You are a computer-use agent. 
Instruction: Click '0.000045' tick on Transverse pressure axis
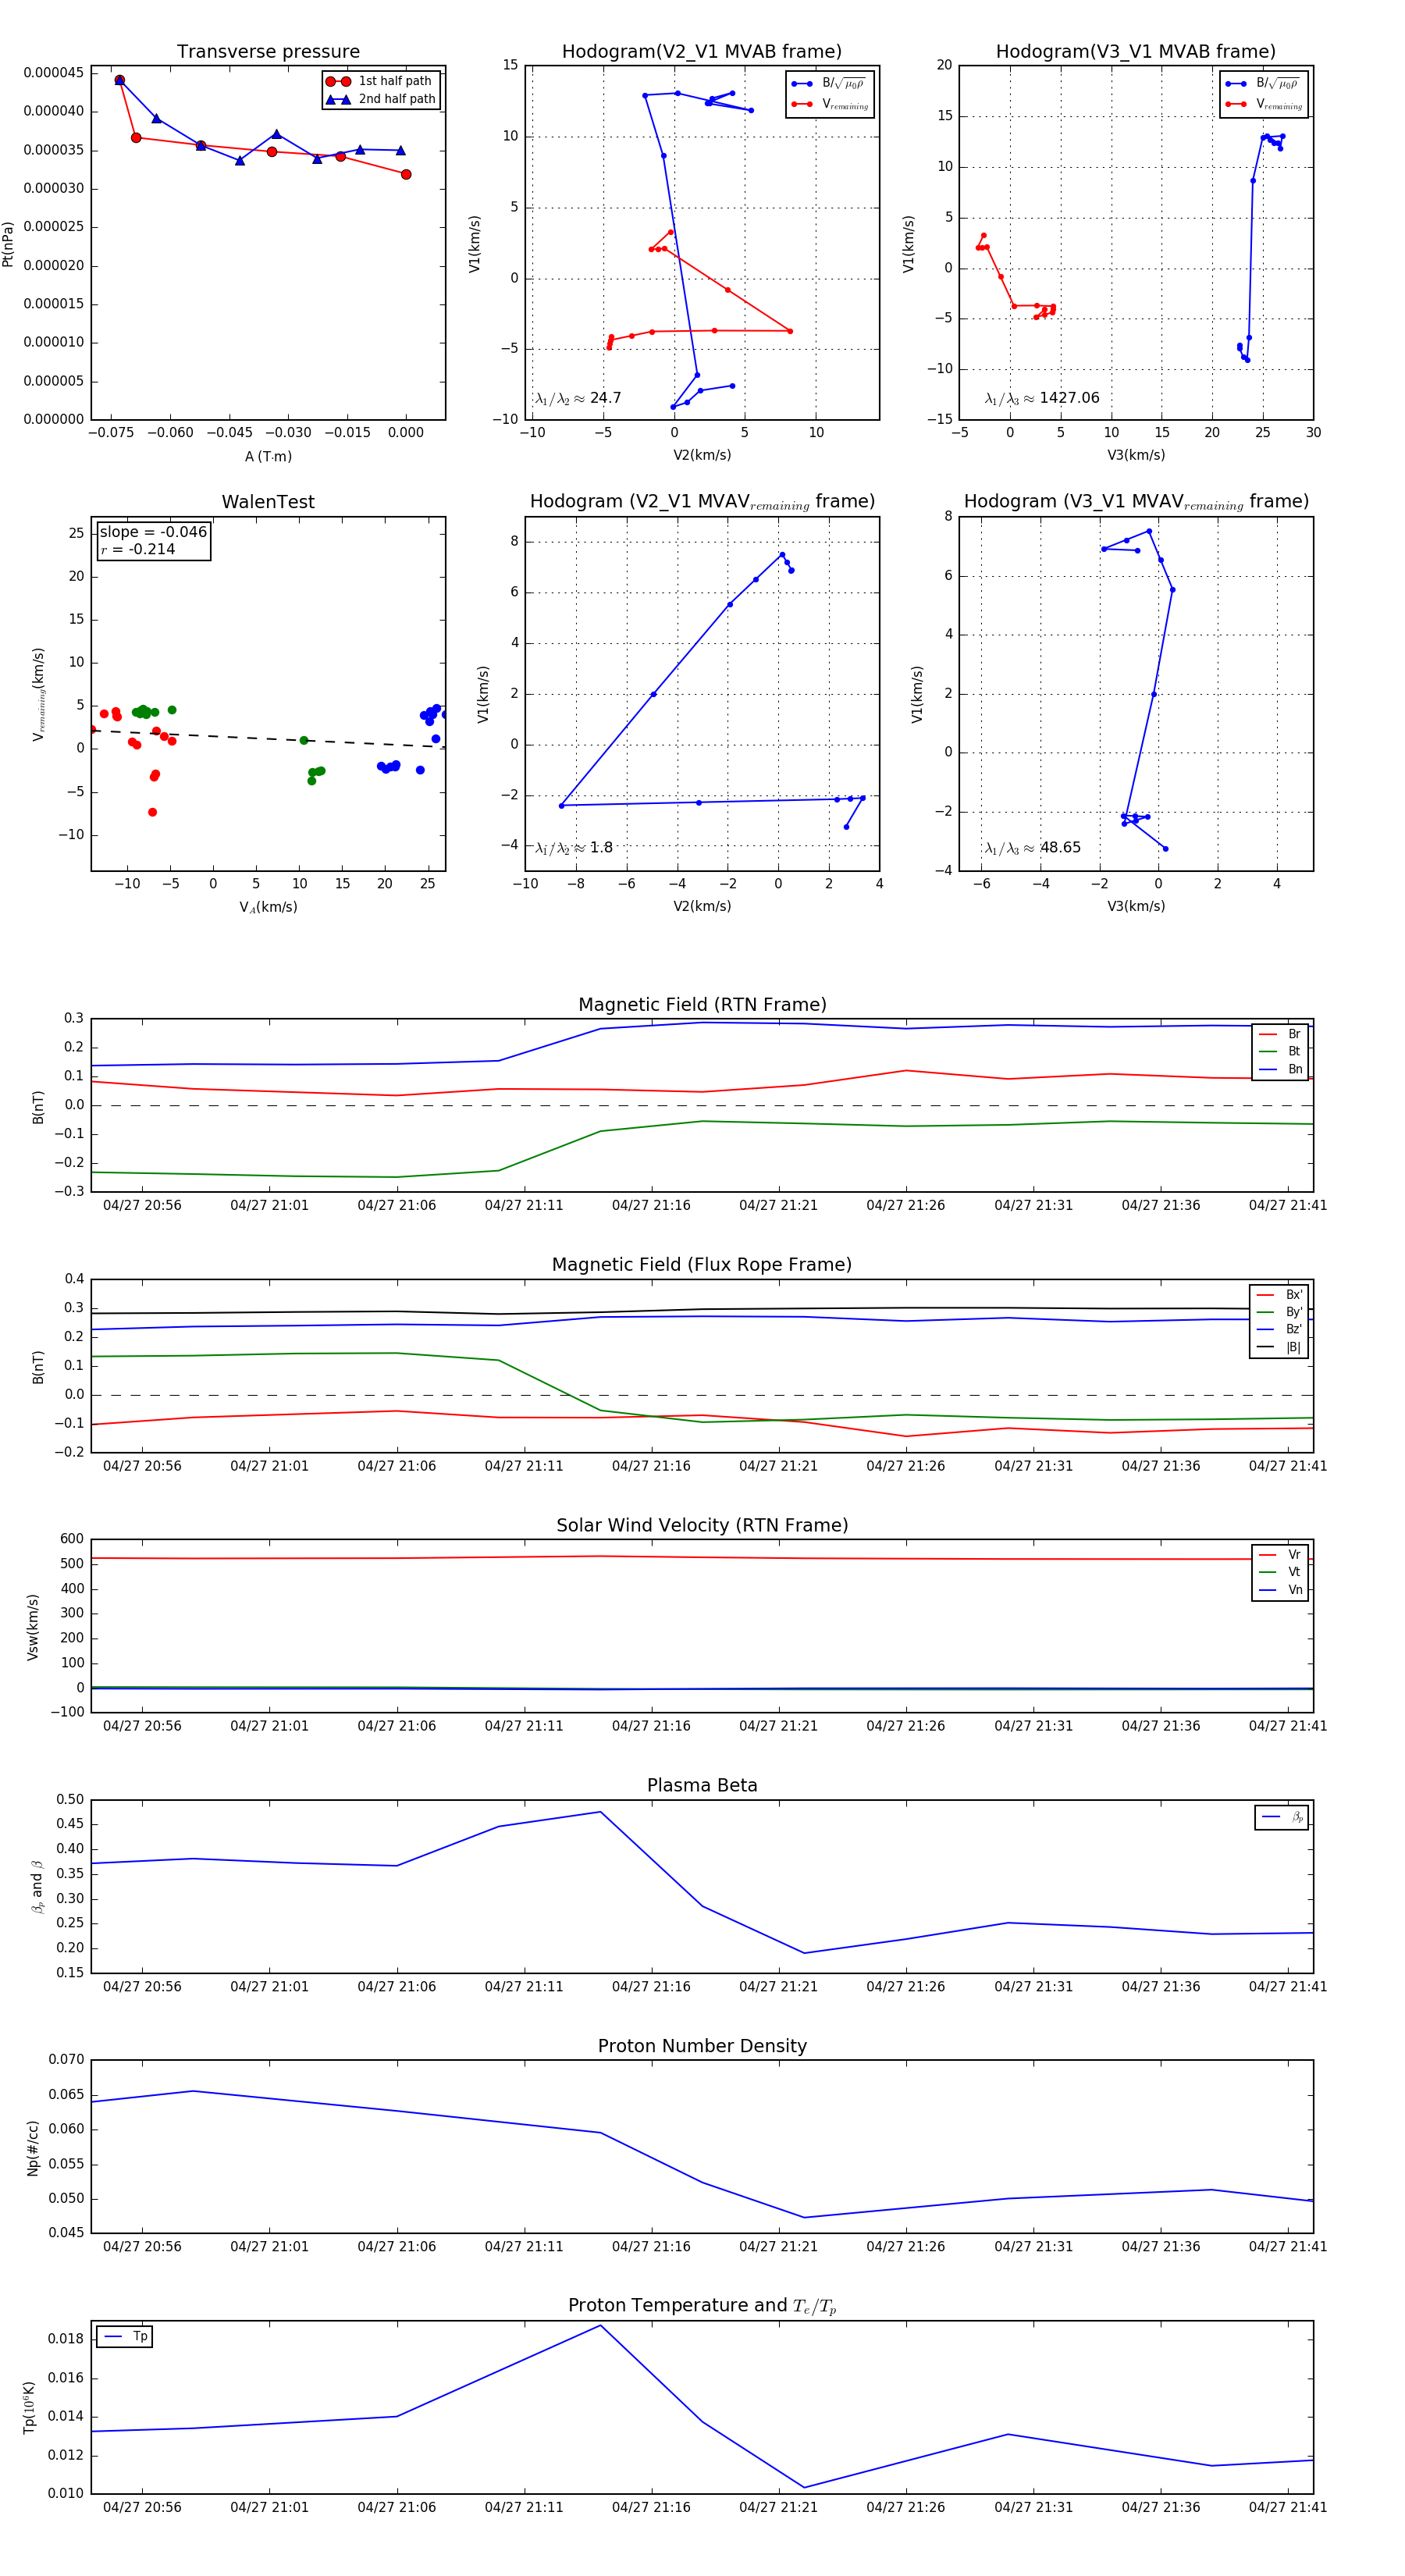pyautogui.click(x=54, y=73)
